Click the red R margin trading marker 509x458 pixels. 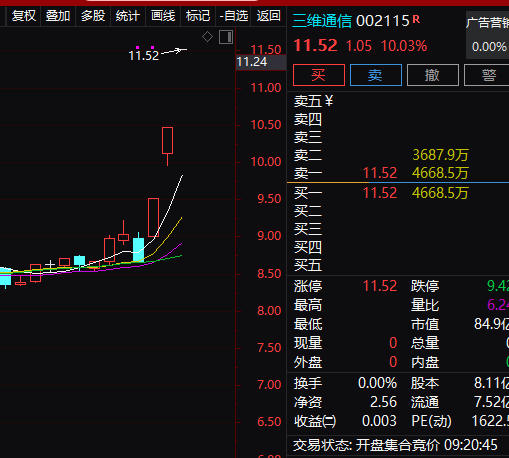pos(416,19)
